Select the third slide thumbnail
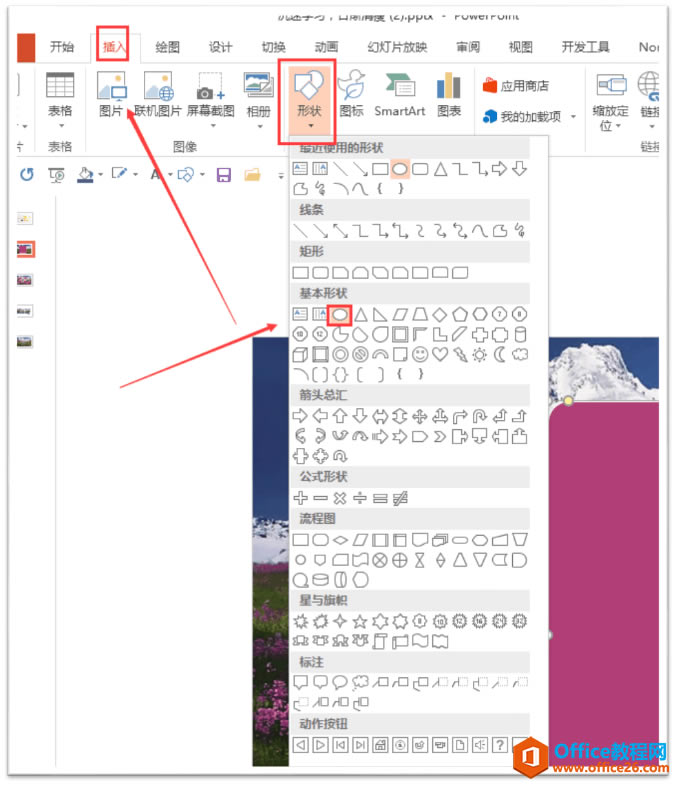 click(x=25, y=280)
